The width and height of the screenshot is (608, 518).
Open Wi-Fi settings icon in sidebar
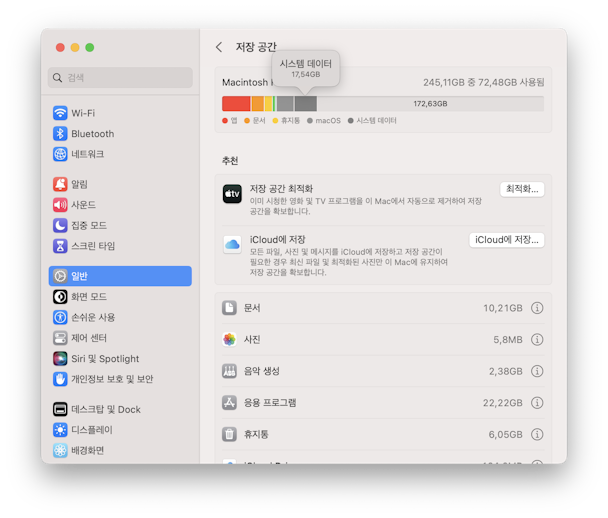[x=60, y=113]
